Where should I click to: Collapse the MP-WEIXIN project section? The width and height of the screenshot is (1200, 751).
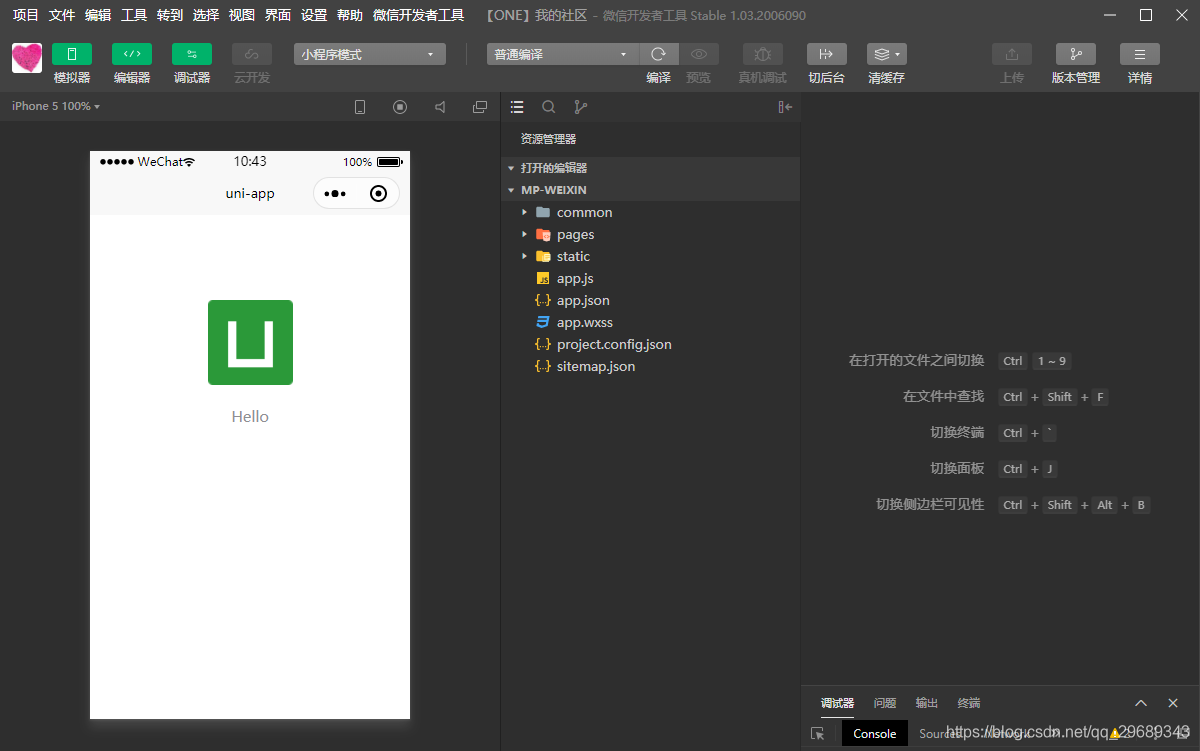[x=650, y=190]
